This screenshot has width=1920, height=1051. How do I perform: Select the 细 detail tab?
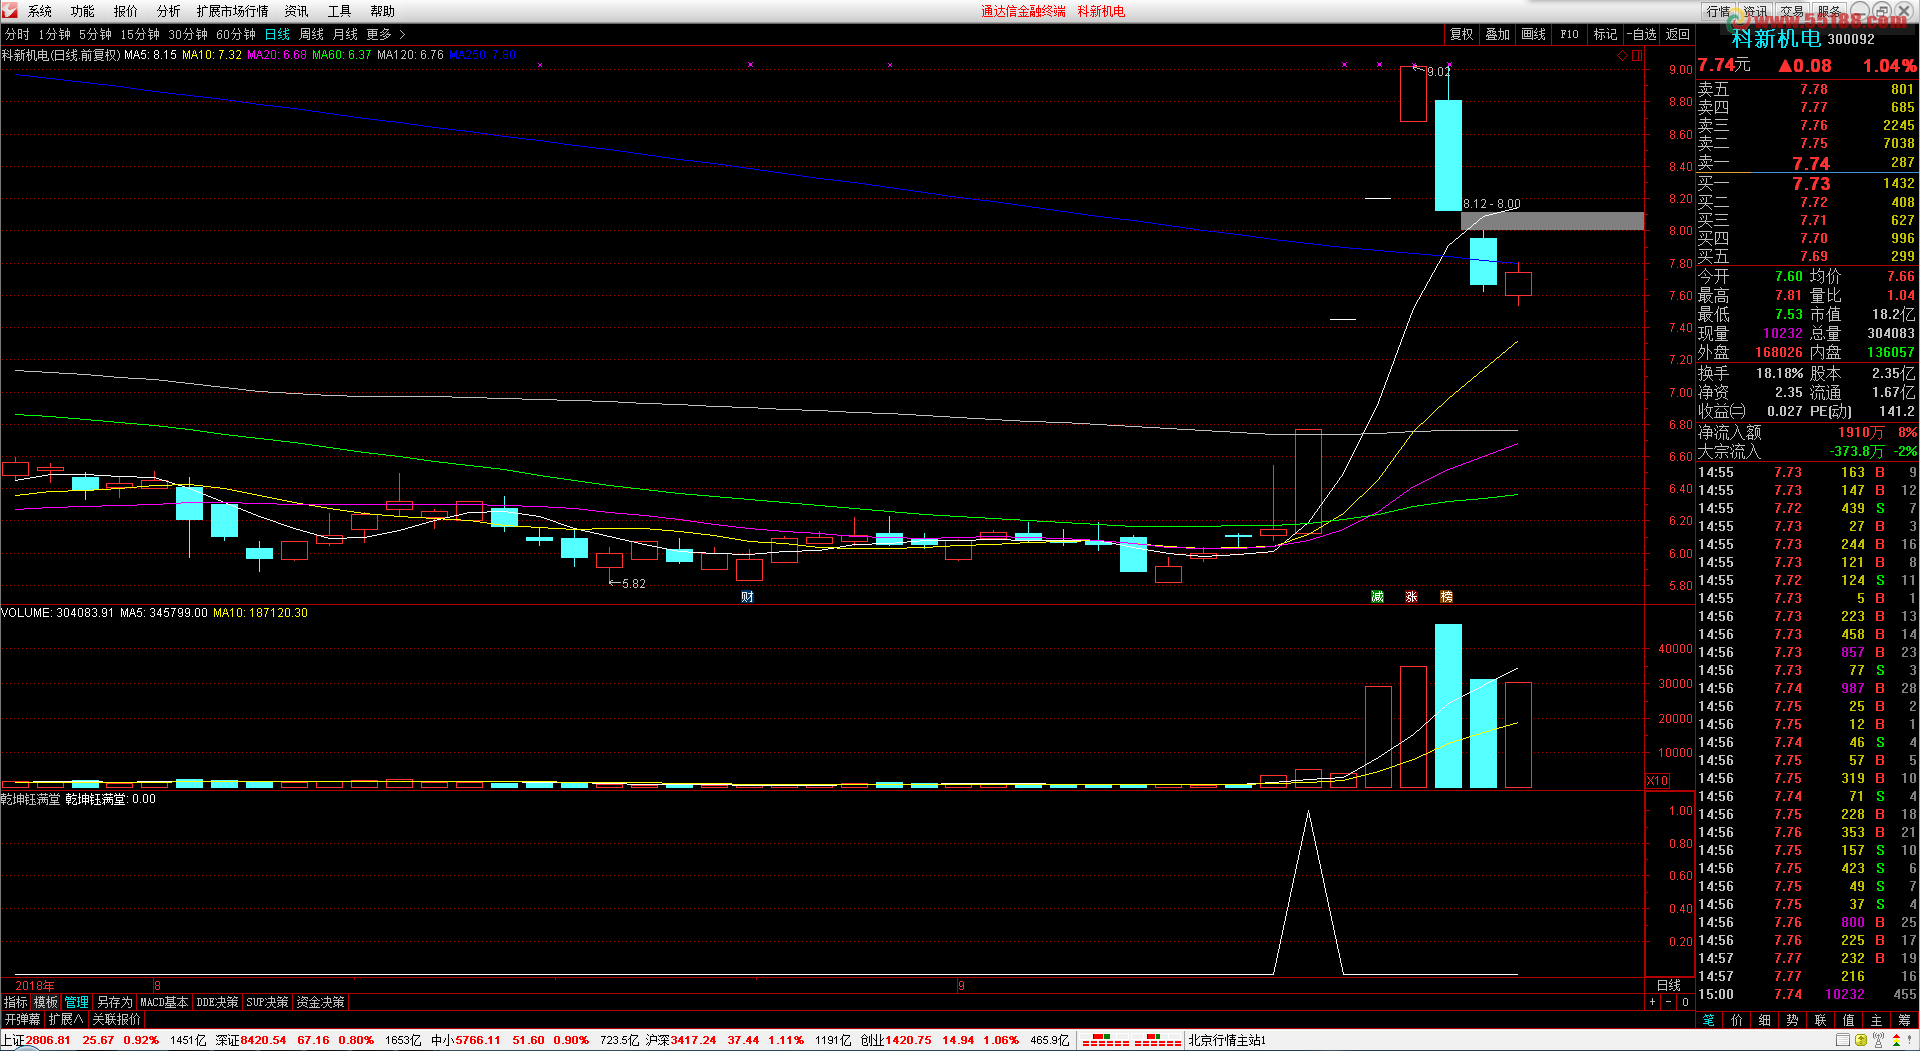(x=1765, y=1020)
